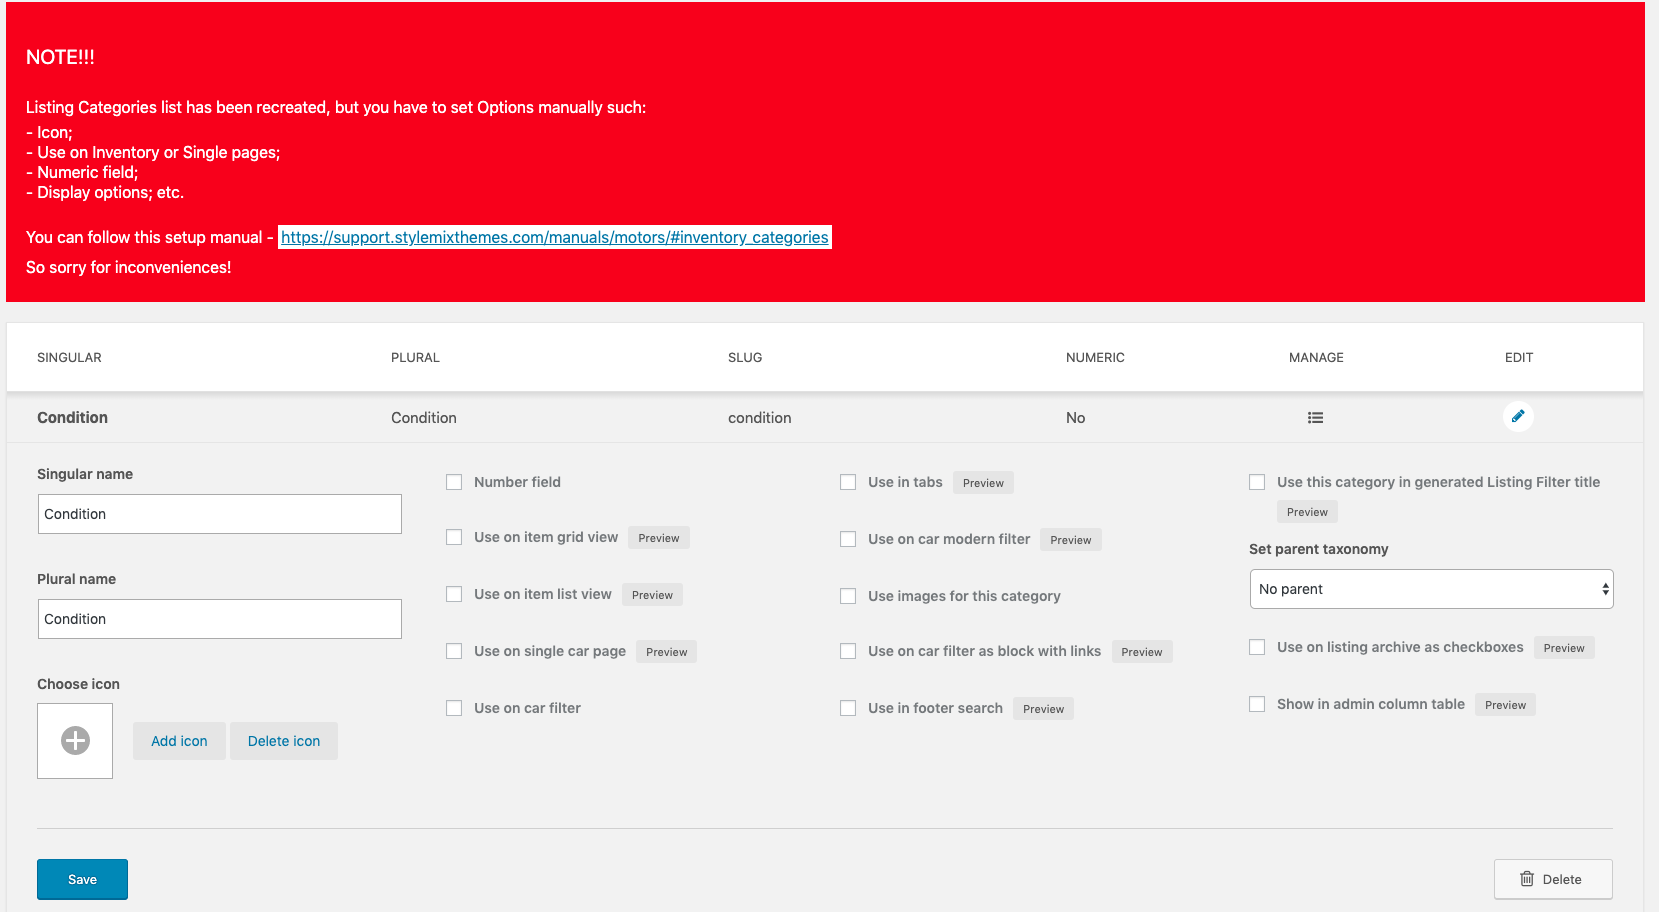Enable Use in tabs checkbox
This screenshot has height=912, width=1659.
(848, 482)
